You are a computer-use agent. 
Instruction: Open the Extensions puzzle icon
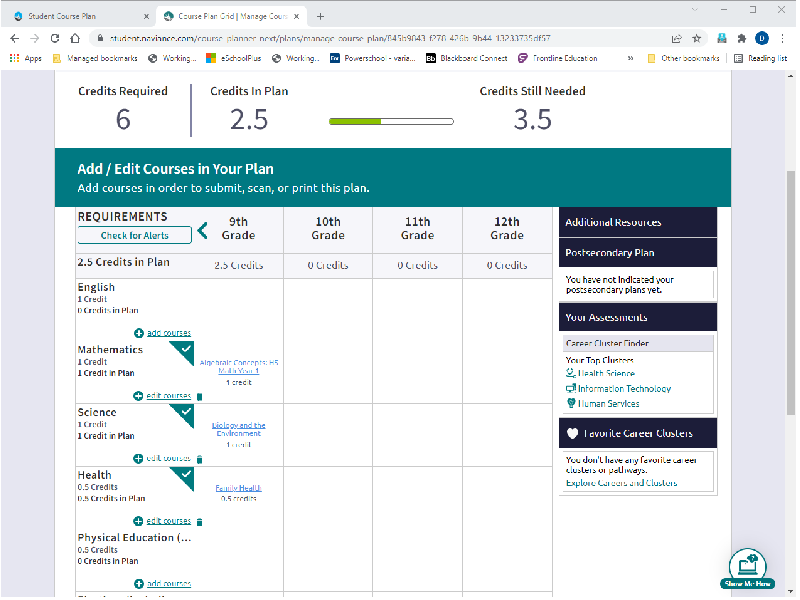pos(741,38)
